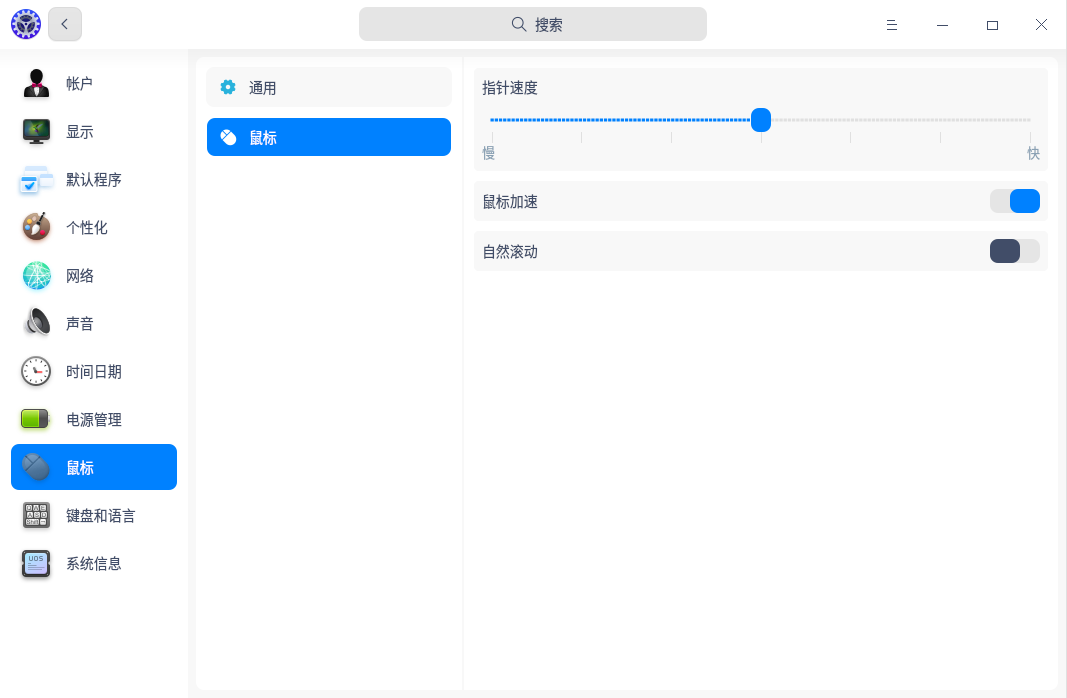Click the 电源管理 (Power) battery icon
This screenshot has height=698, width=1067.
[37, 419]
